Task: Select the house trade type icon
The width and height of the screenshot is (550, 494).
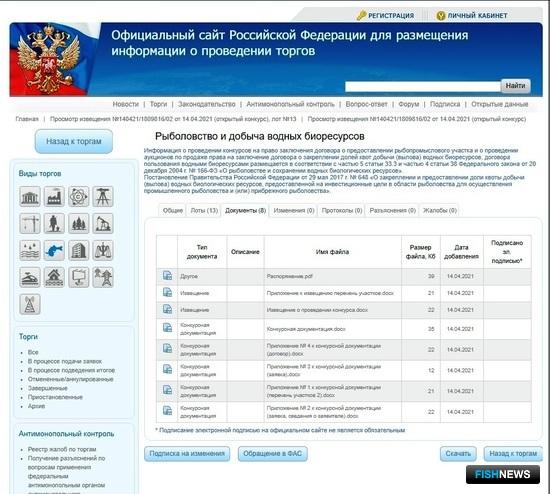Action: tap(54, 278)
